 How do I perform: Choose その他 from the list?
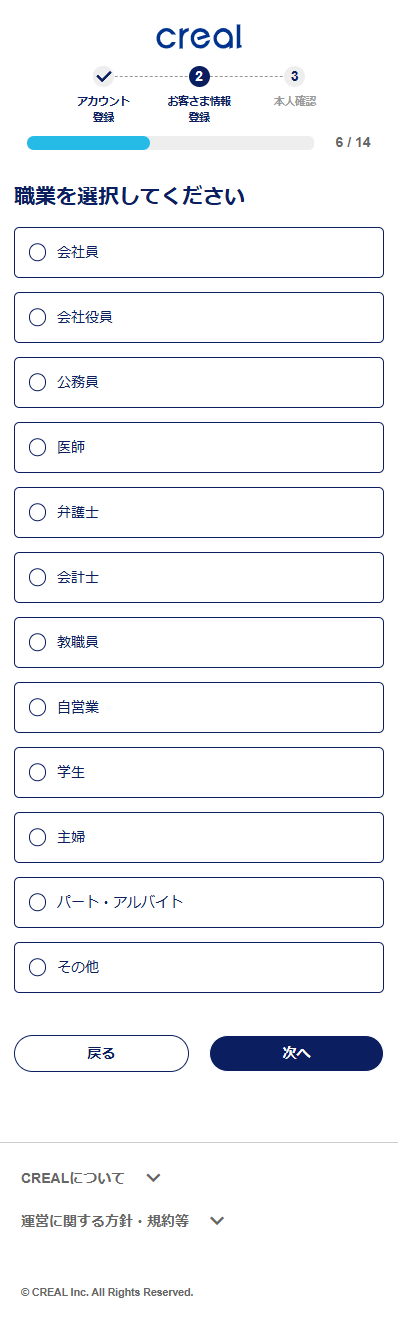coord(199,967)
